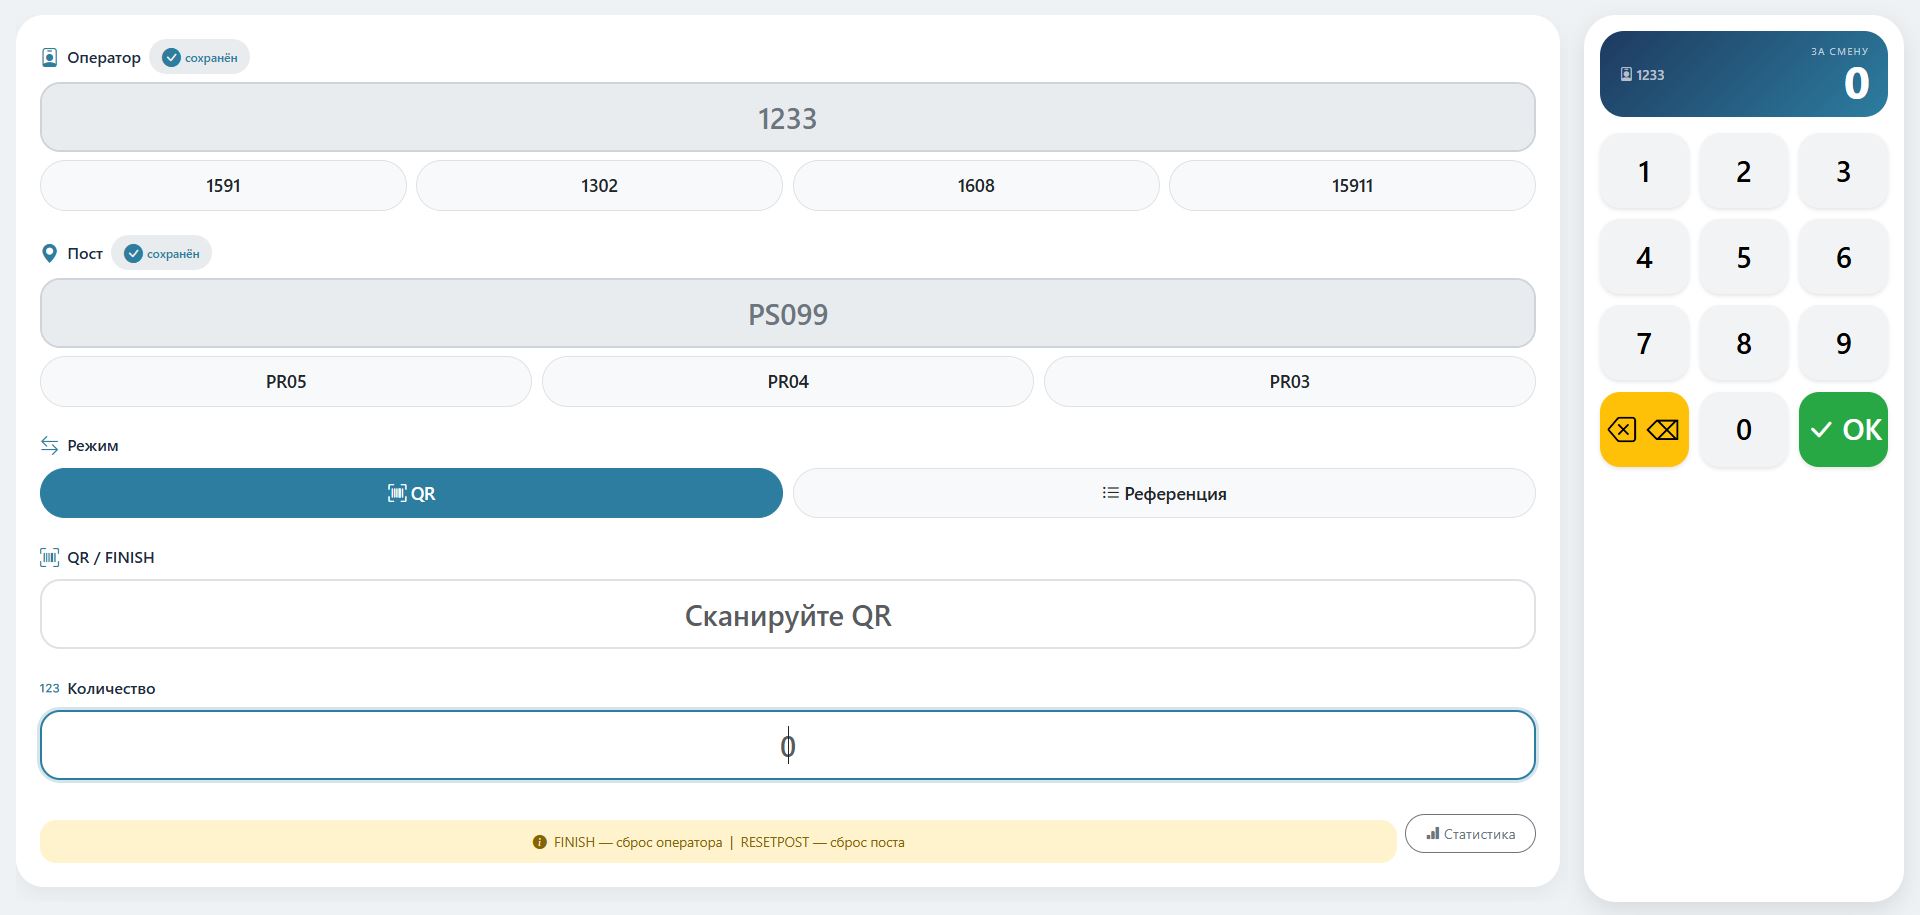The height and width of the screenshot is (915, 1920).
Task: Confirm entry with green OK checkmark button
Action: (x=1843, y=429)
